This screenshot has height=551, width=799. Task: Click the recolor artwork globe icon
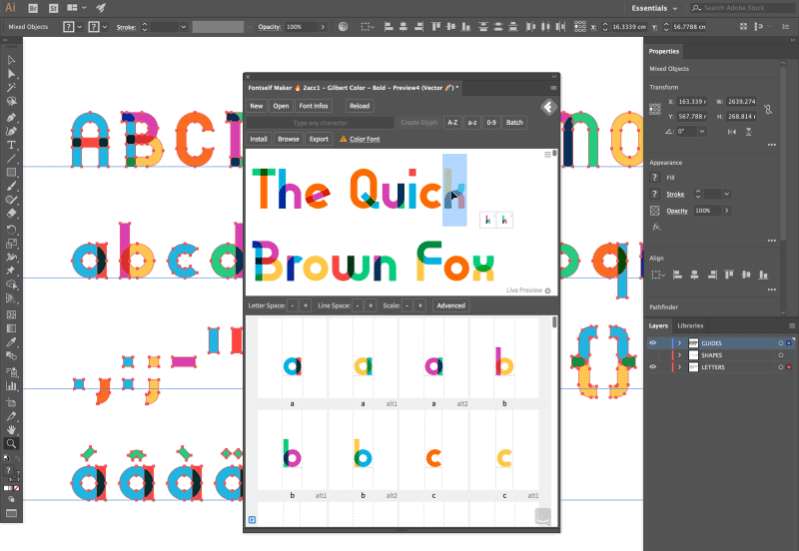343,27
